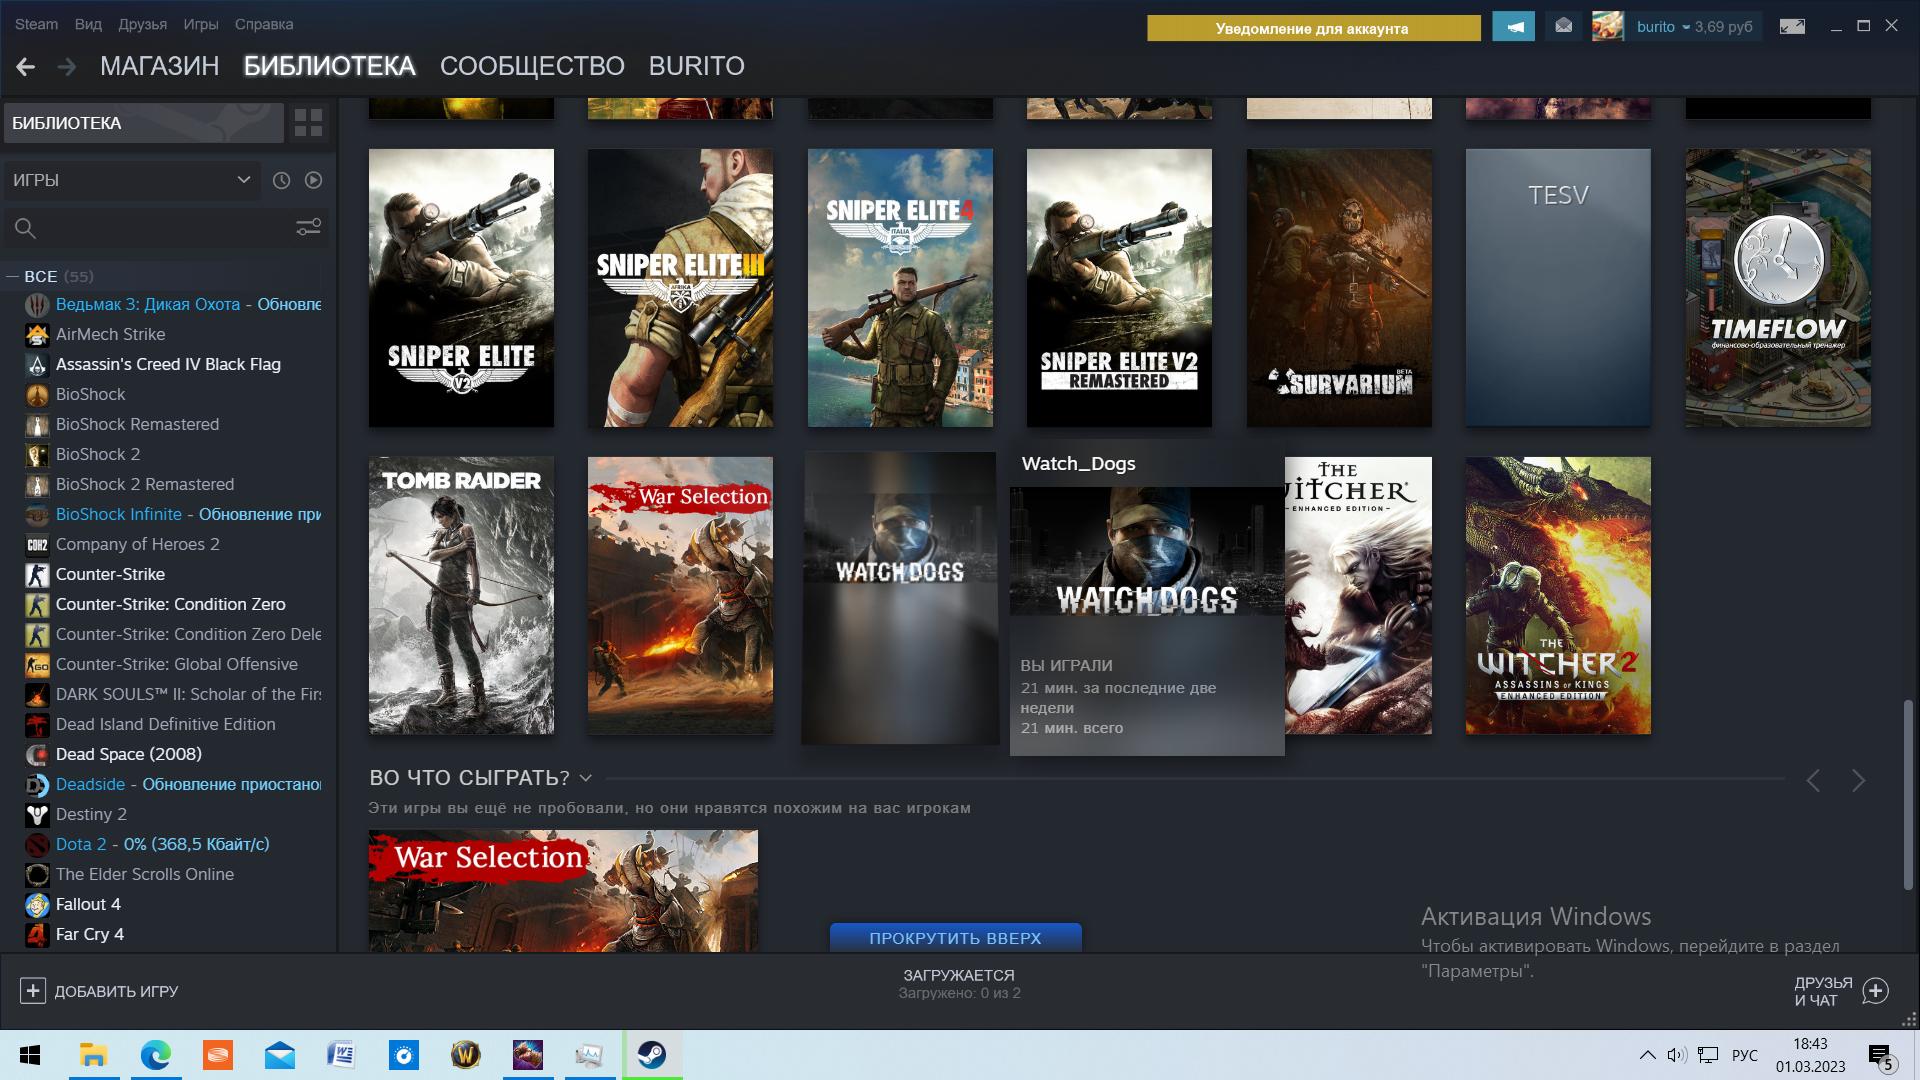Open Friends and Chat plus icon
This screenshot has width=1920, height=1080.
(x=1876, y=991)
